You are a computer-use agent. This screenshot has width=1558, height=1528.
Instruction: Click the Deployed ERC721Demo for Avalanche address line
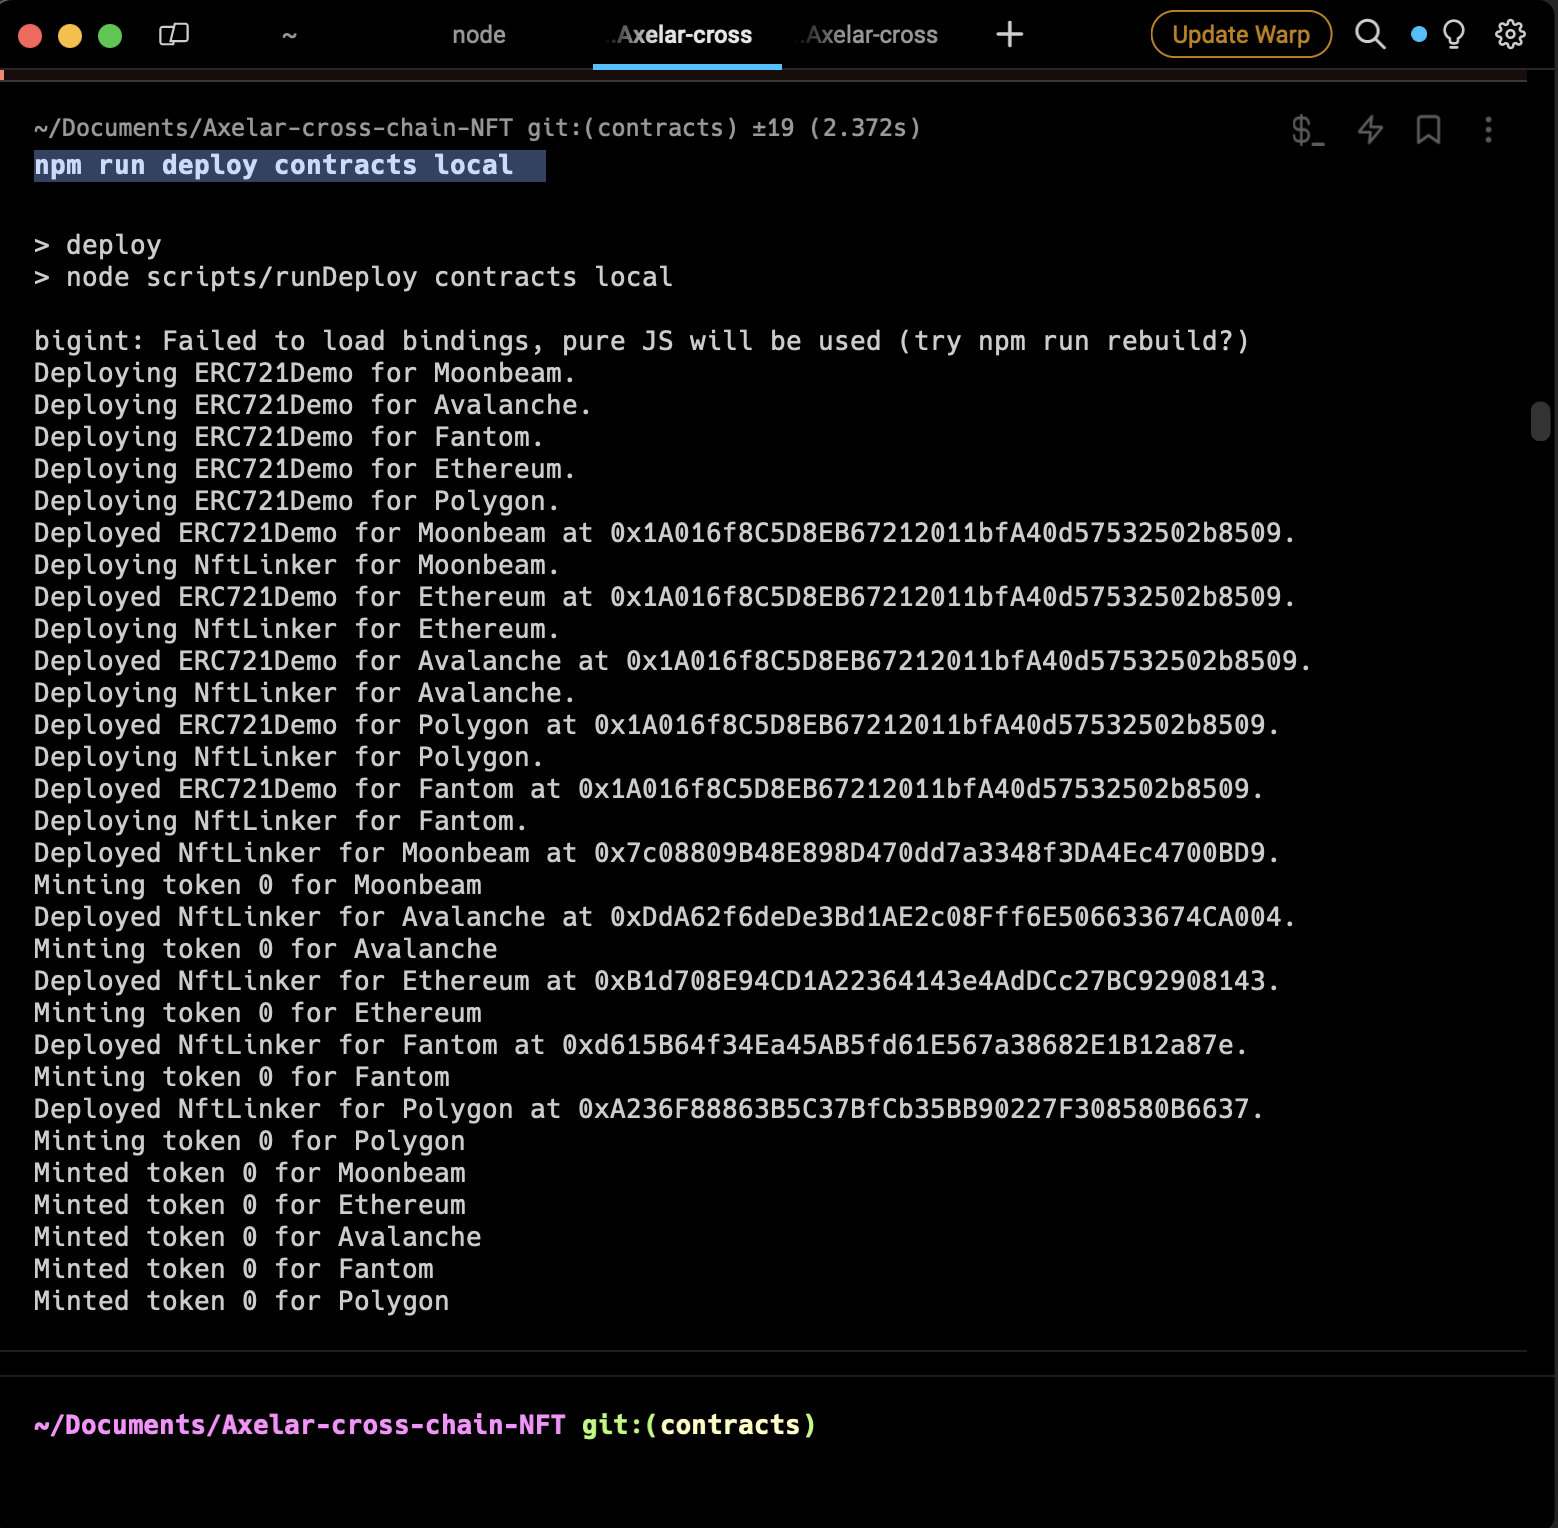pos(673,661)
